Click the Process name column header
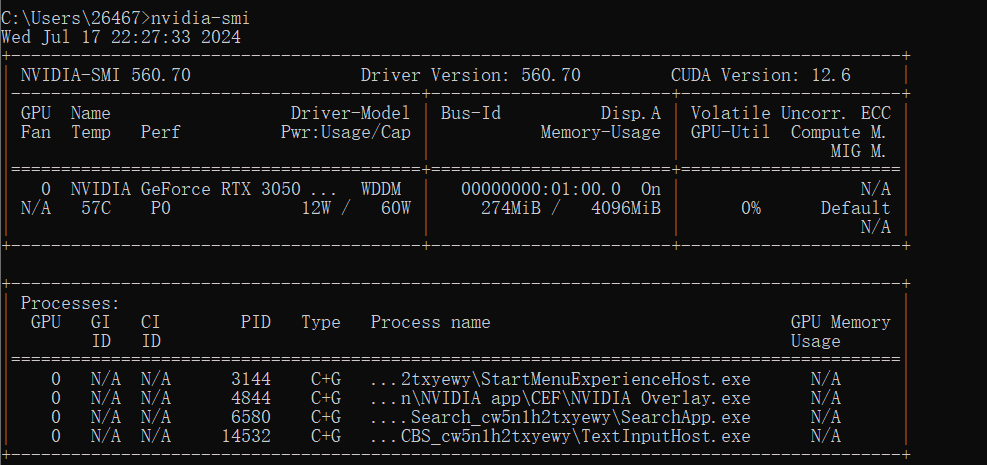The height and width of the screenshot is (465, 987). click(431, 322)
